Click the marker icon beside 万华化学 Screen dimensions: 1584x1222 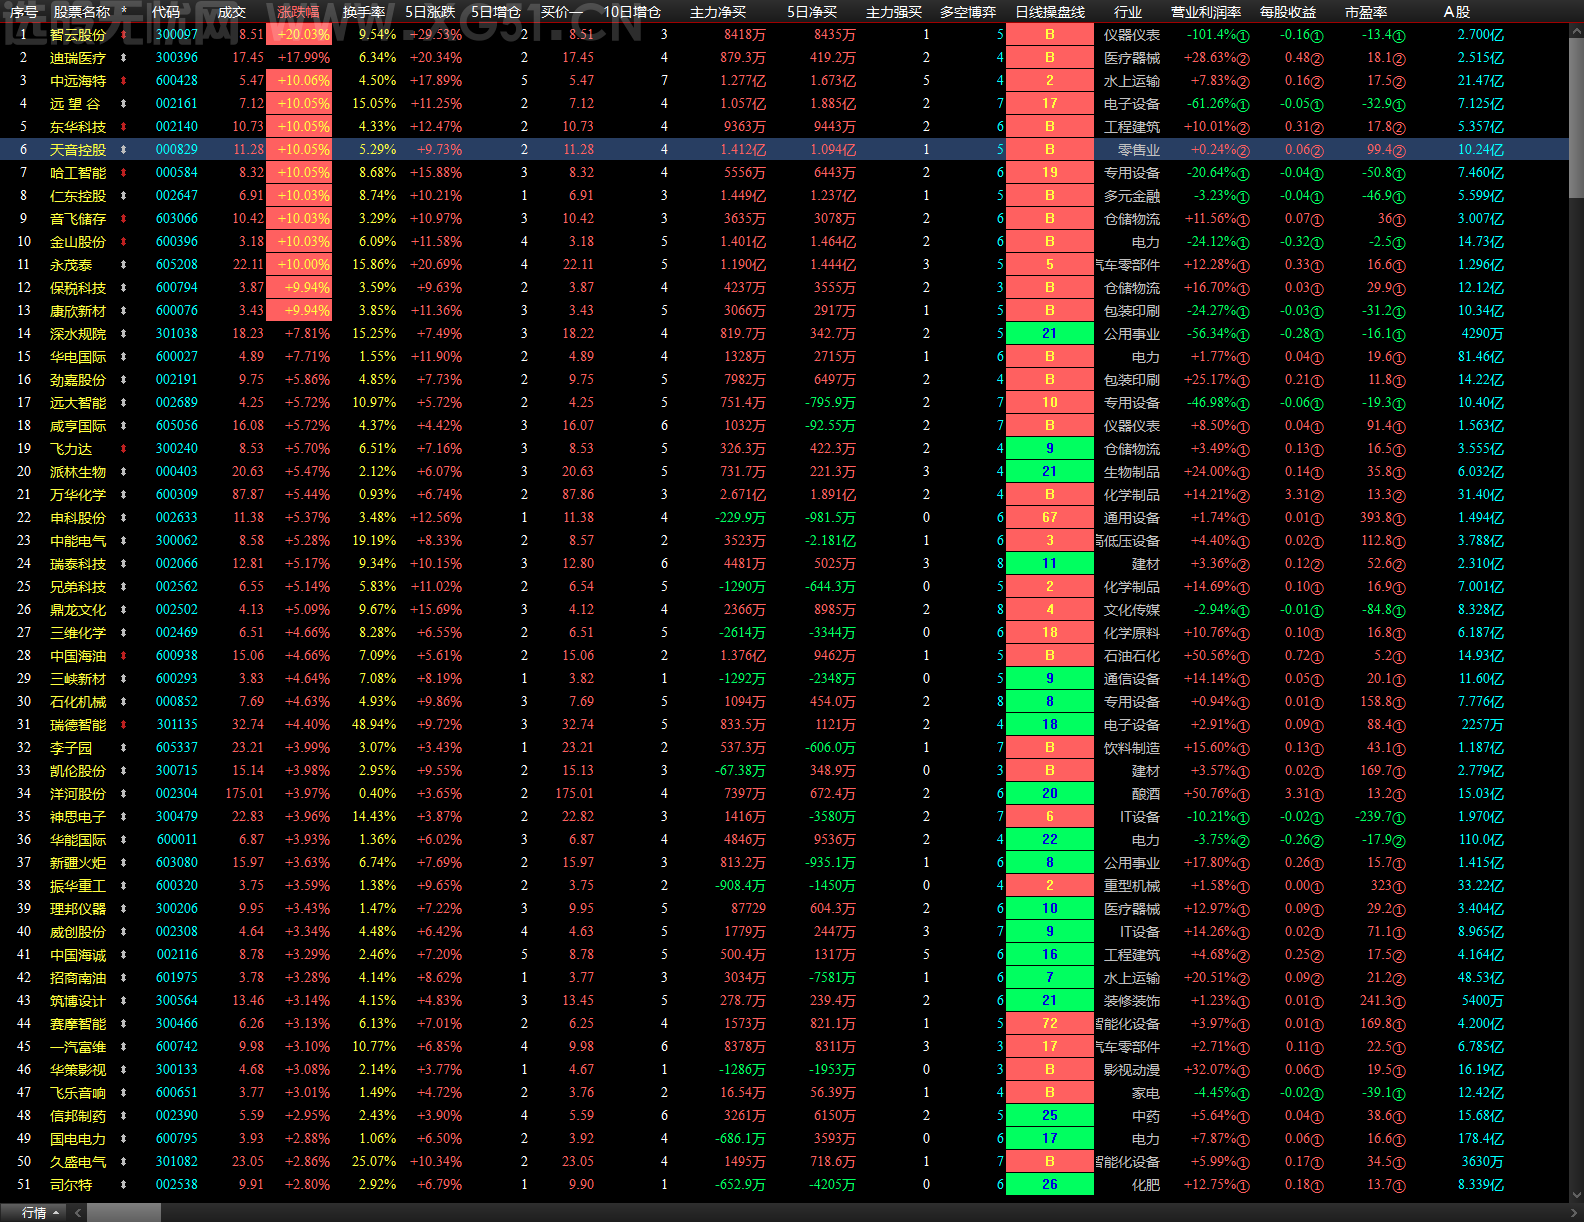123,495
